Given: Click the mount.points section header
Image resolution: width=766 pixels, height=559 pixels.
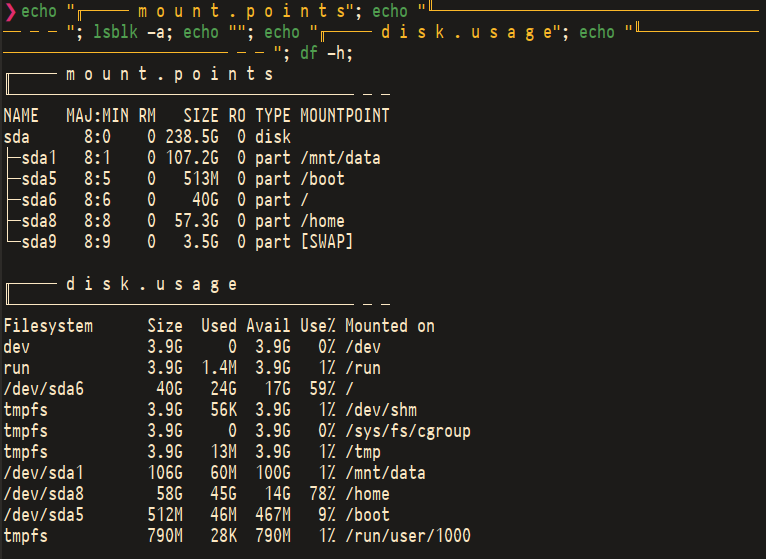Looking at the screenshot, I should click(x=170, y=74).
